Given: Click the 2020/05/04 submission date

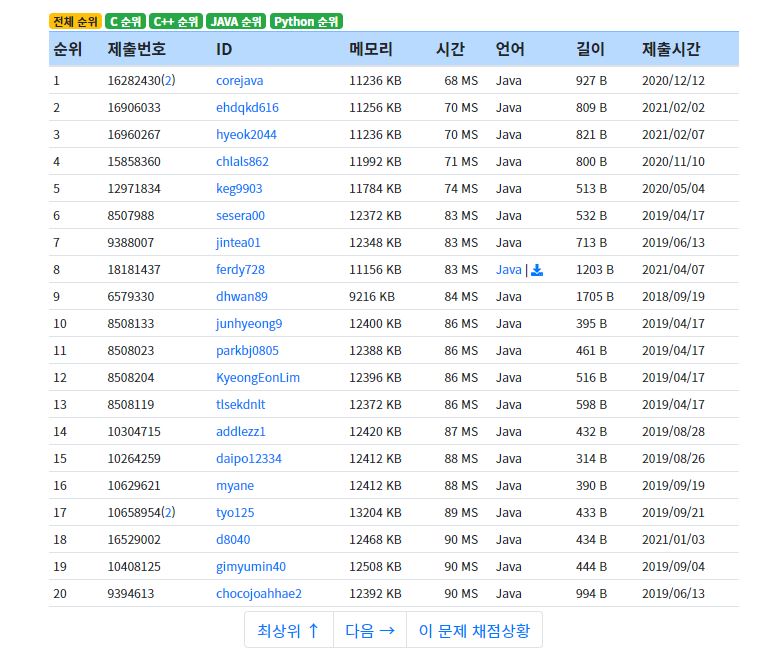Looking at the screenshot, I should pos(673,189).
